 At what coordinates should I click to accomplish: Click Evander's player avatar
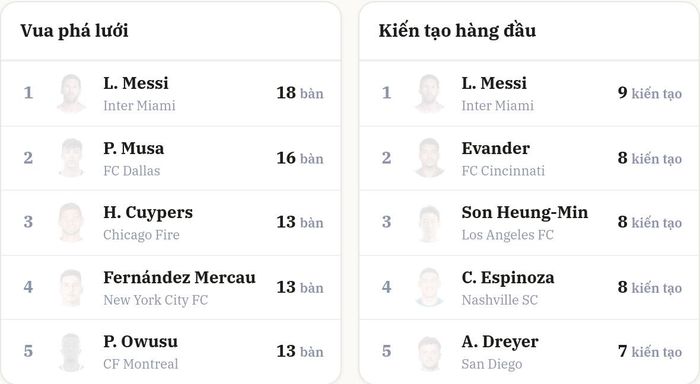[x=429, y=158]
